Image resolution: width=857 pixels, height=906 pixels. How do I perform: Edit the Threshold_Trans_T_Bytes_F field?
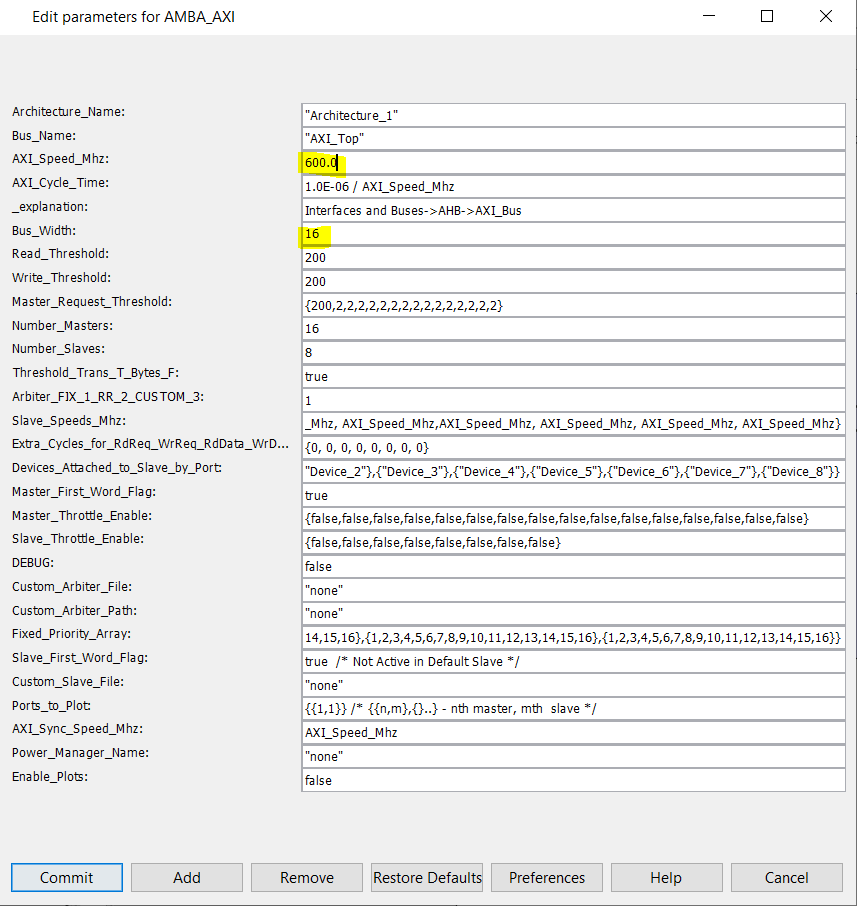[573, 376]
